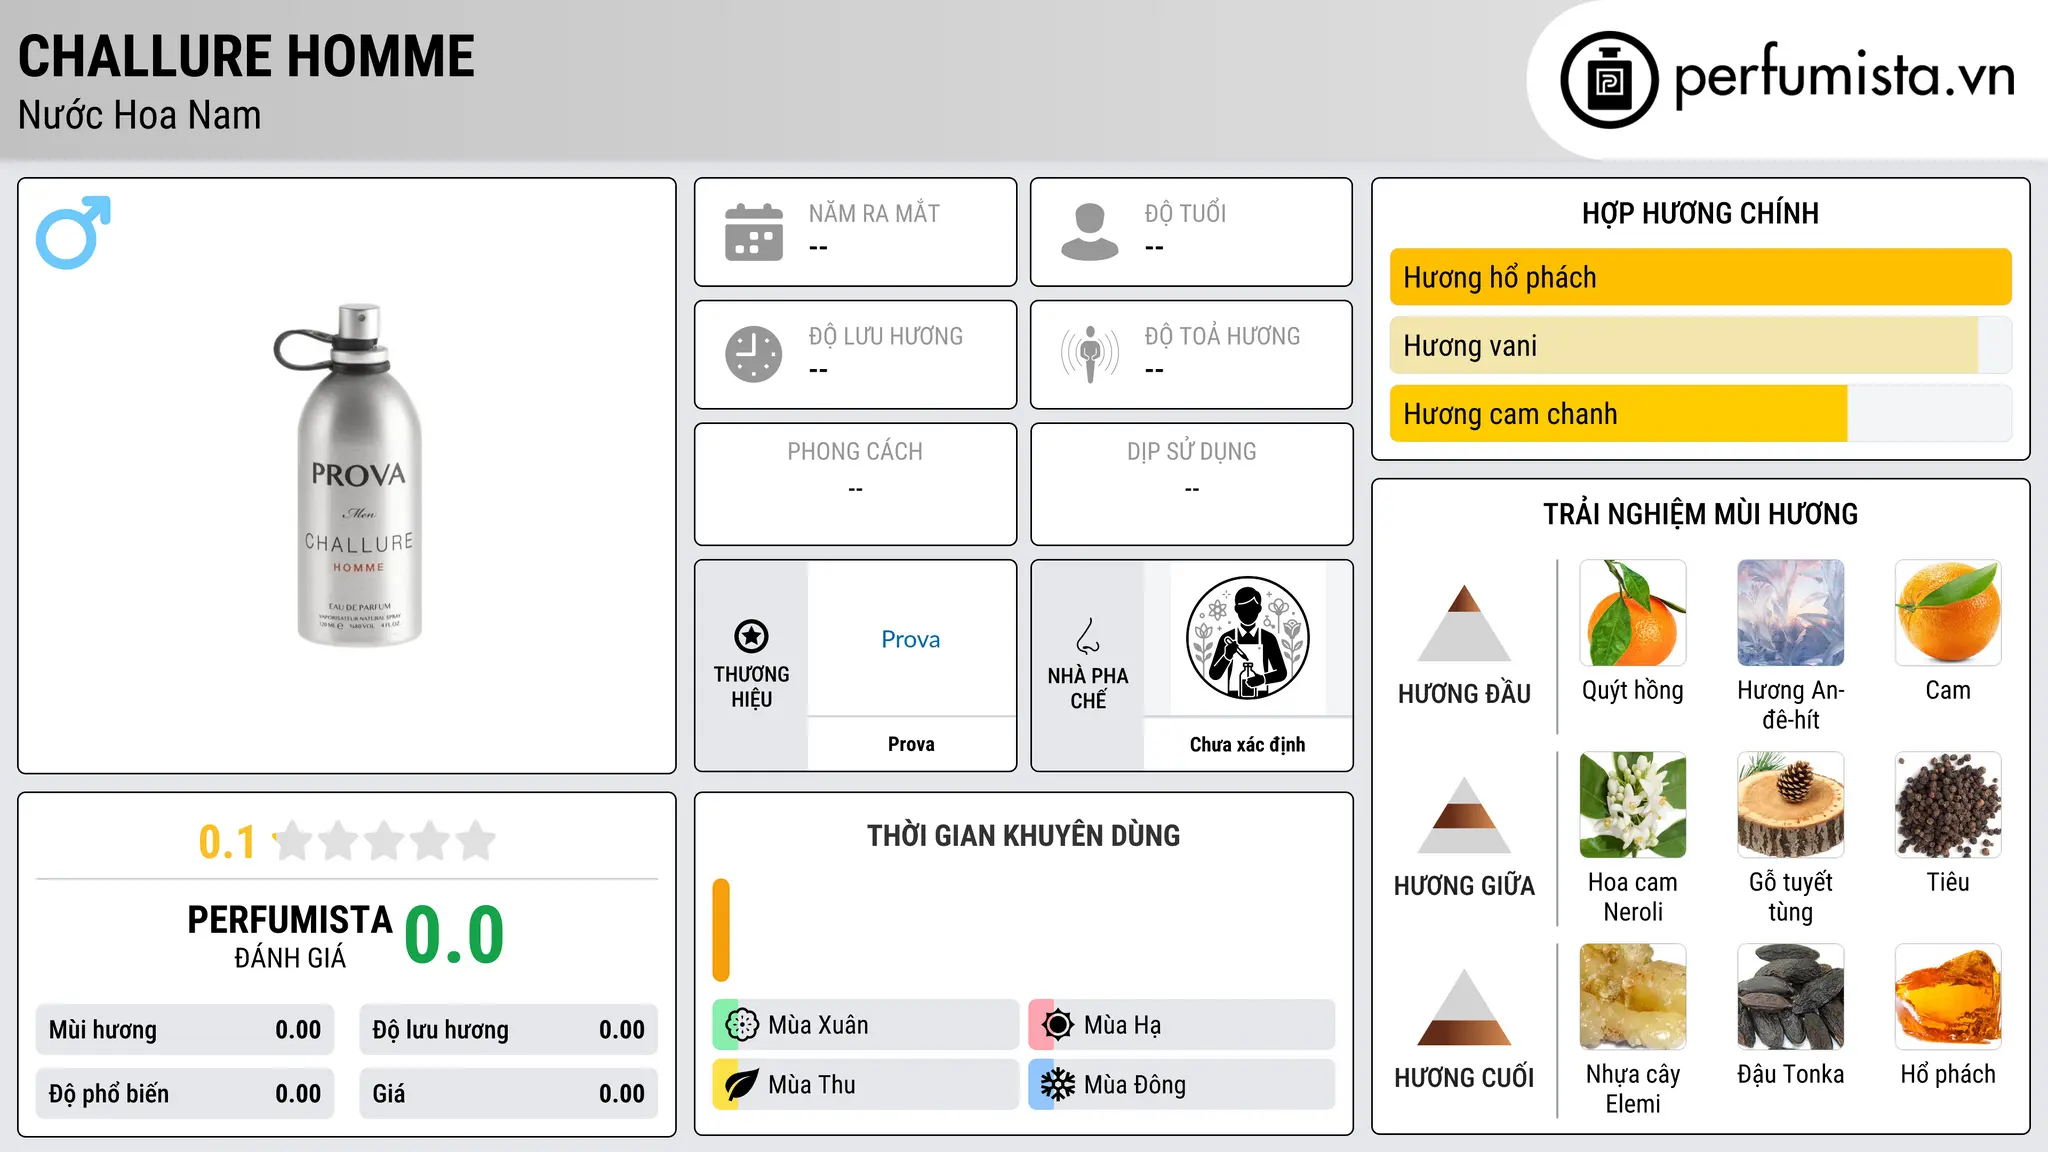Image resolution: width=2048 pixels, height=1152 pixels.
Task: Click the Mùa Xuân flower icon
Action: pos(741,1025)
